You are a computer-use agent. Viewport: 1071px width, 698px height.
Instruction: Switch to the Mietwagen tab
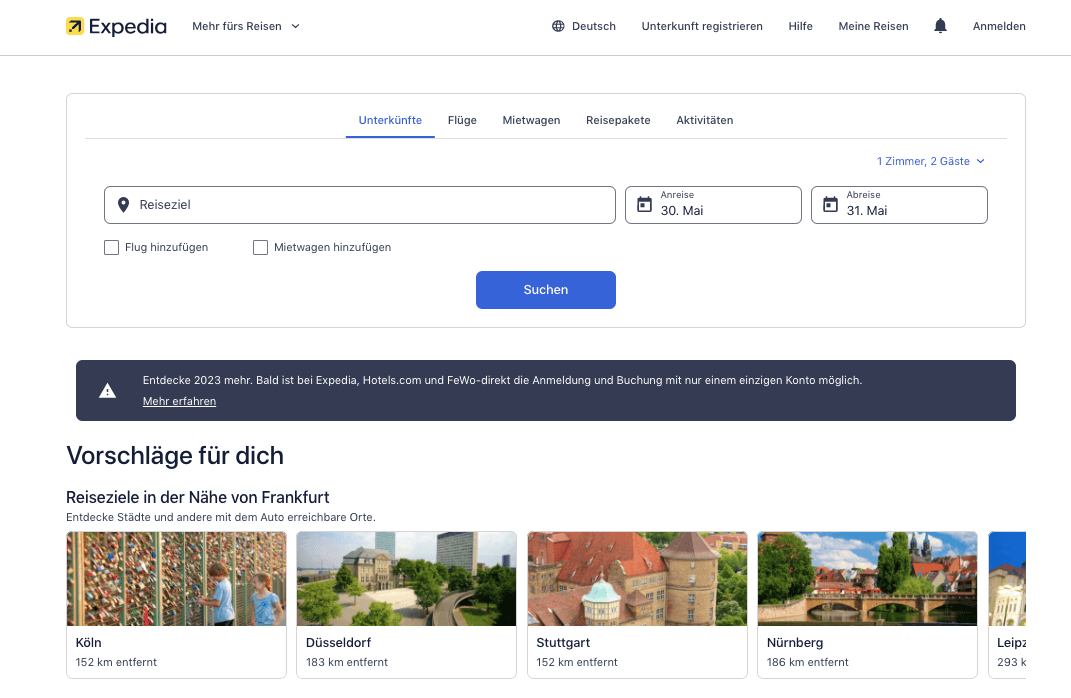click(531, 120)
